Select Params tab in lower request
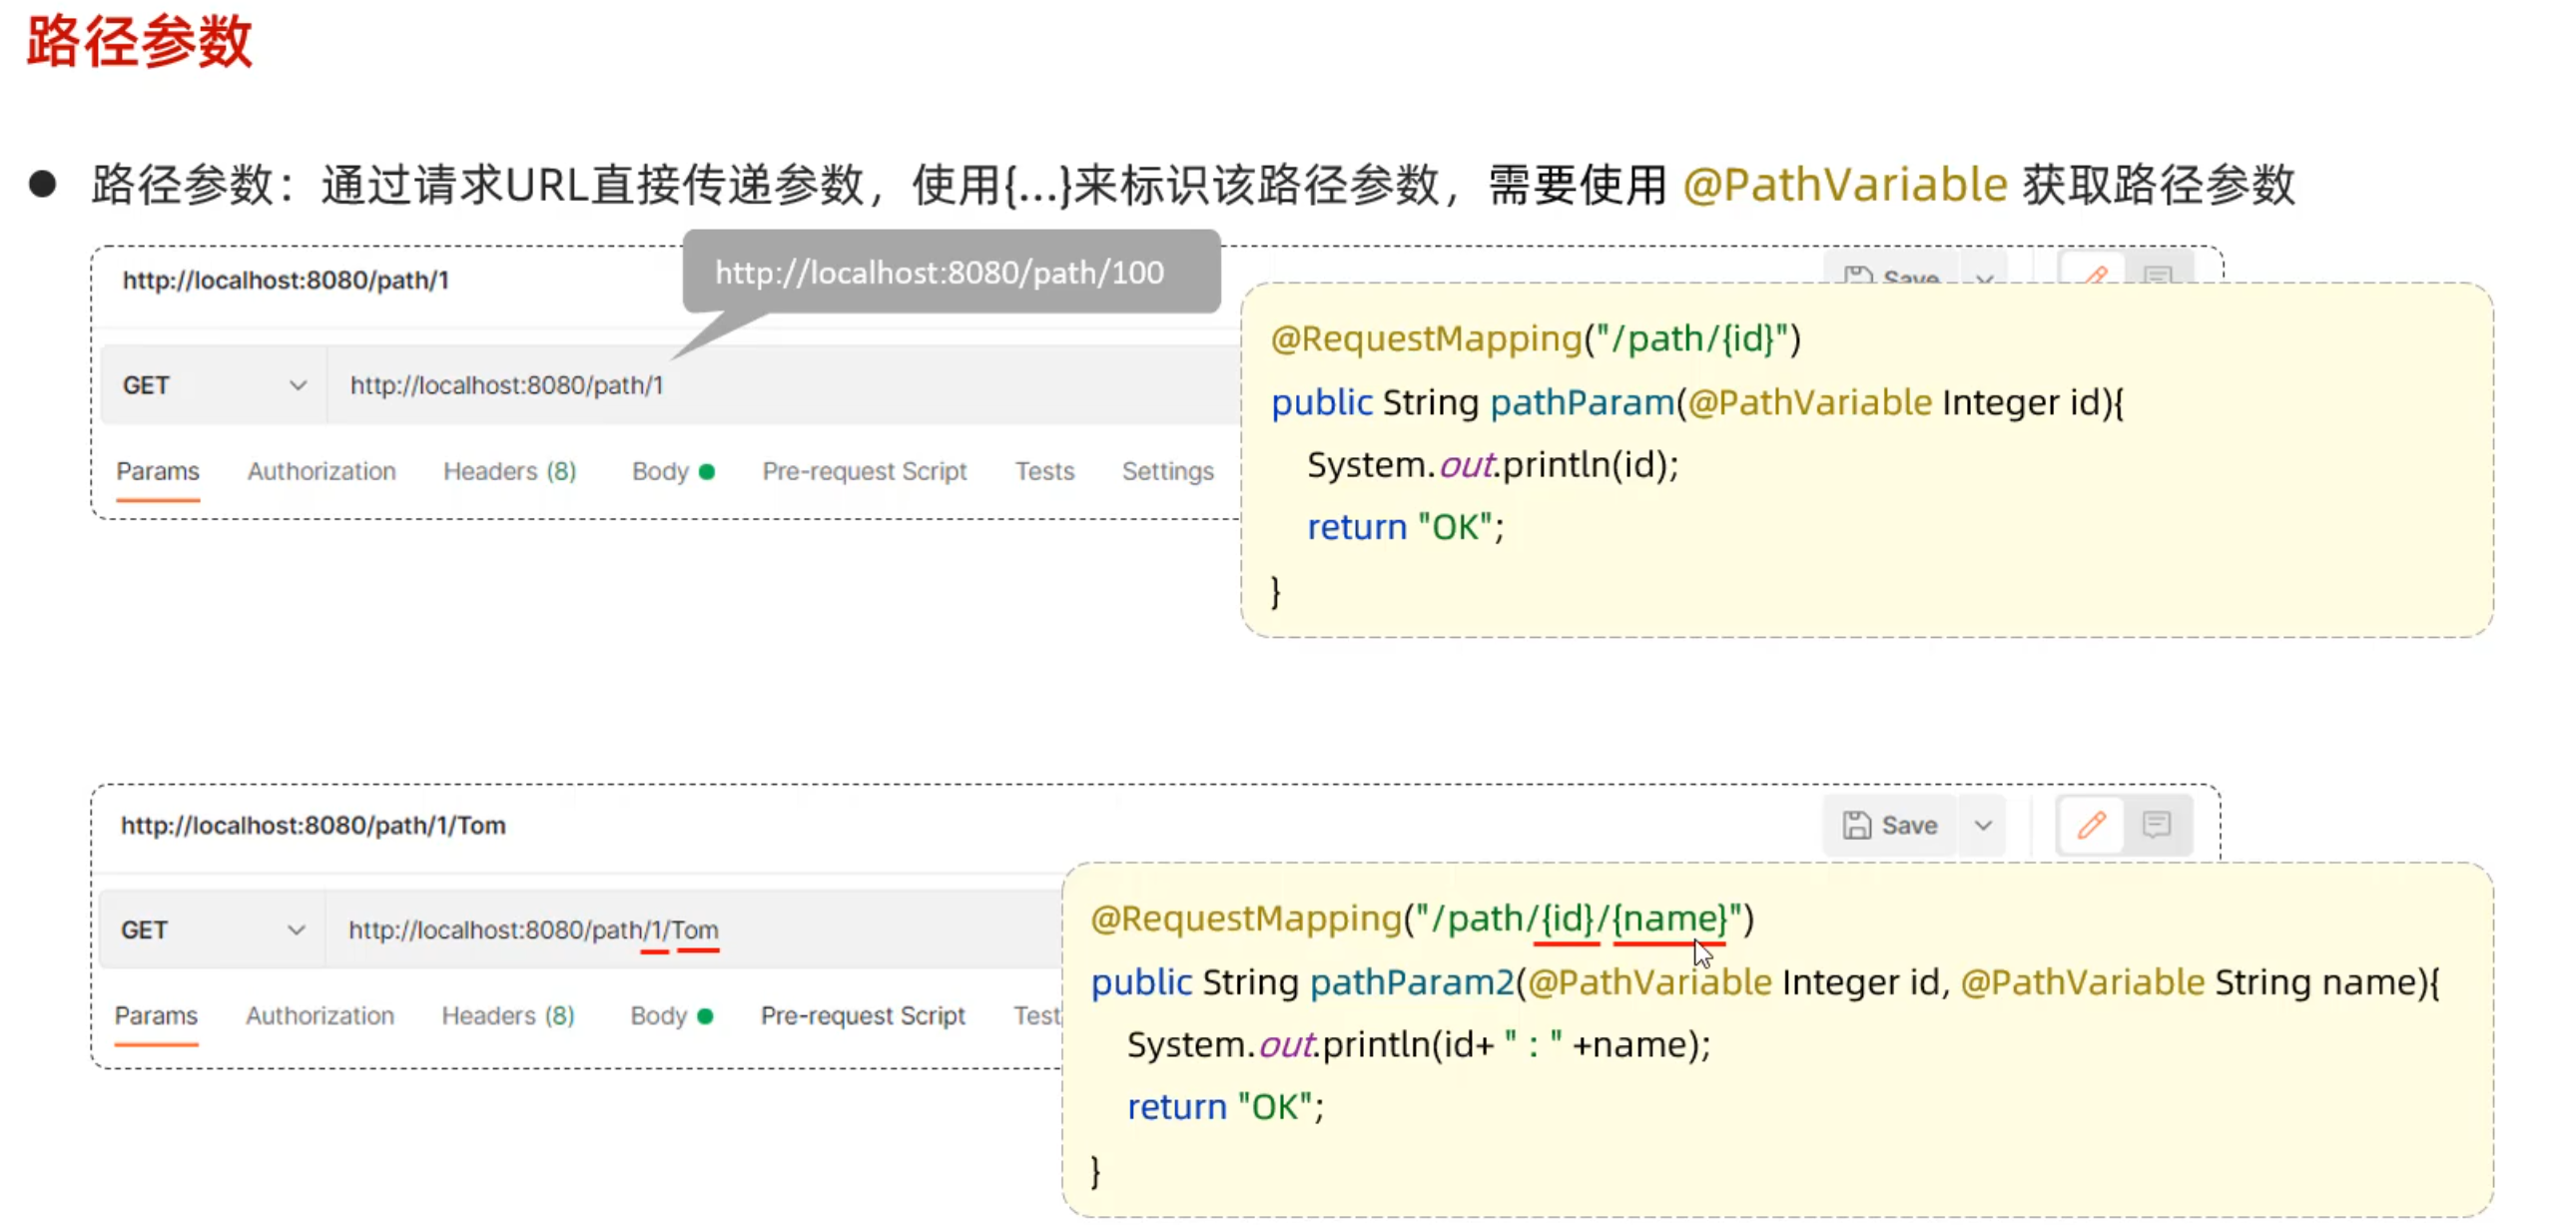Image resolution: width=2576 pixels, height=1225 pixels. click(x=156, y=1016)
